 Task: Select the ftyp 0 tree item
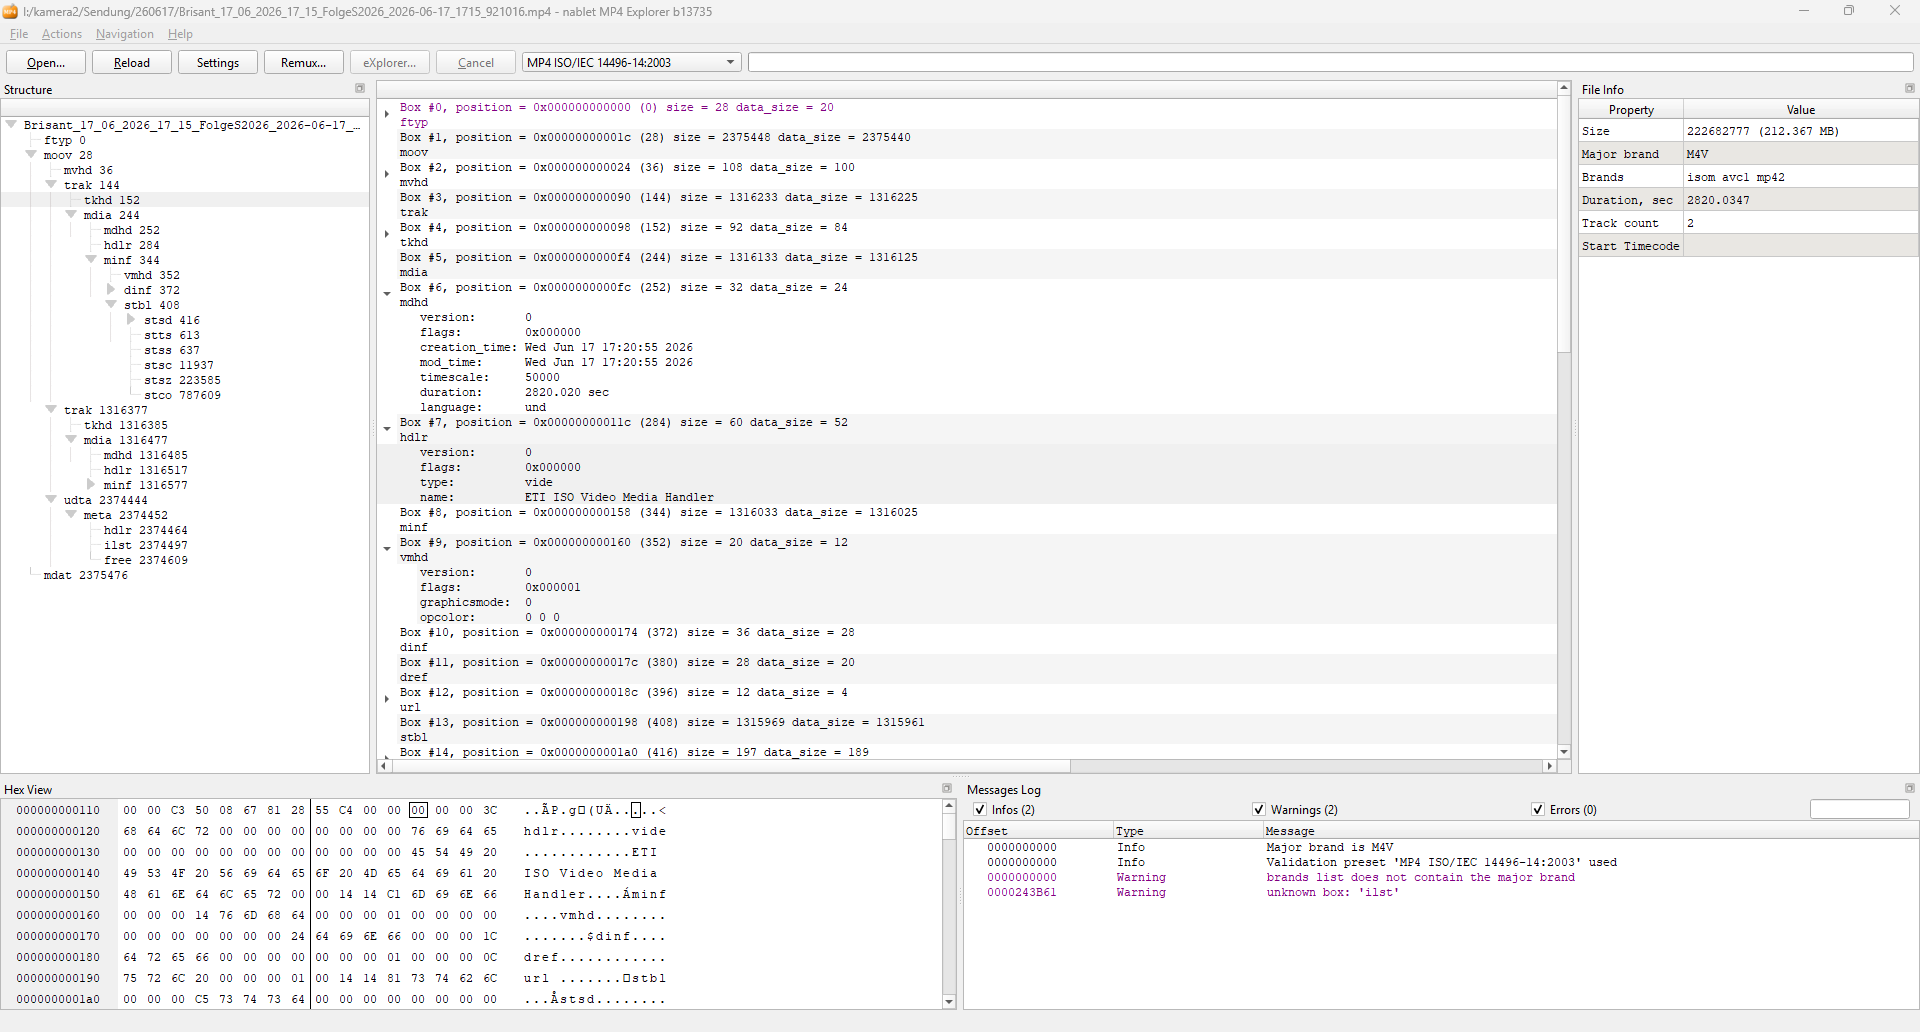(64, 140)
